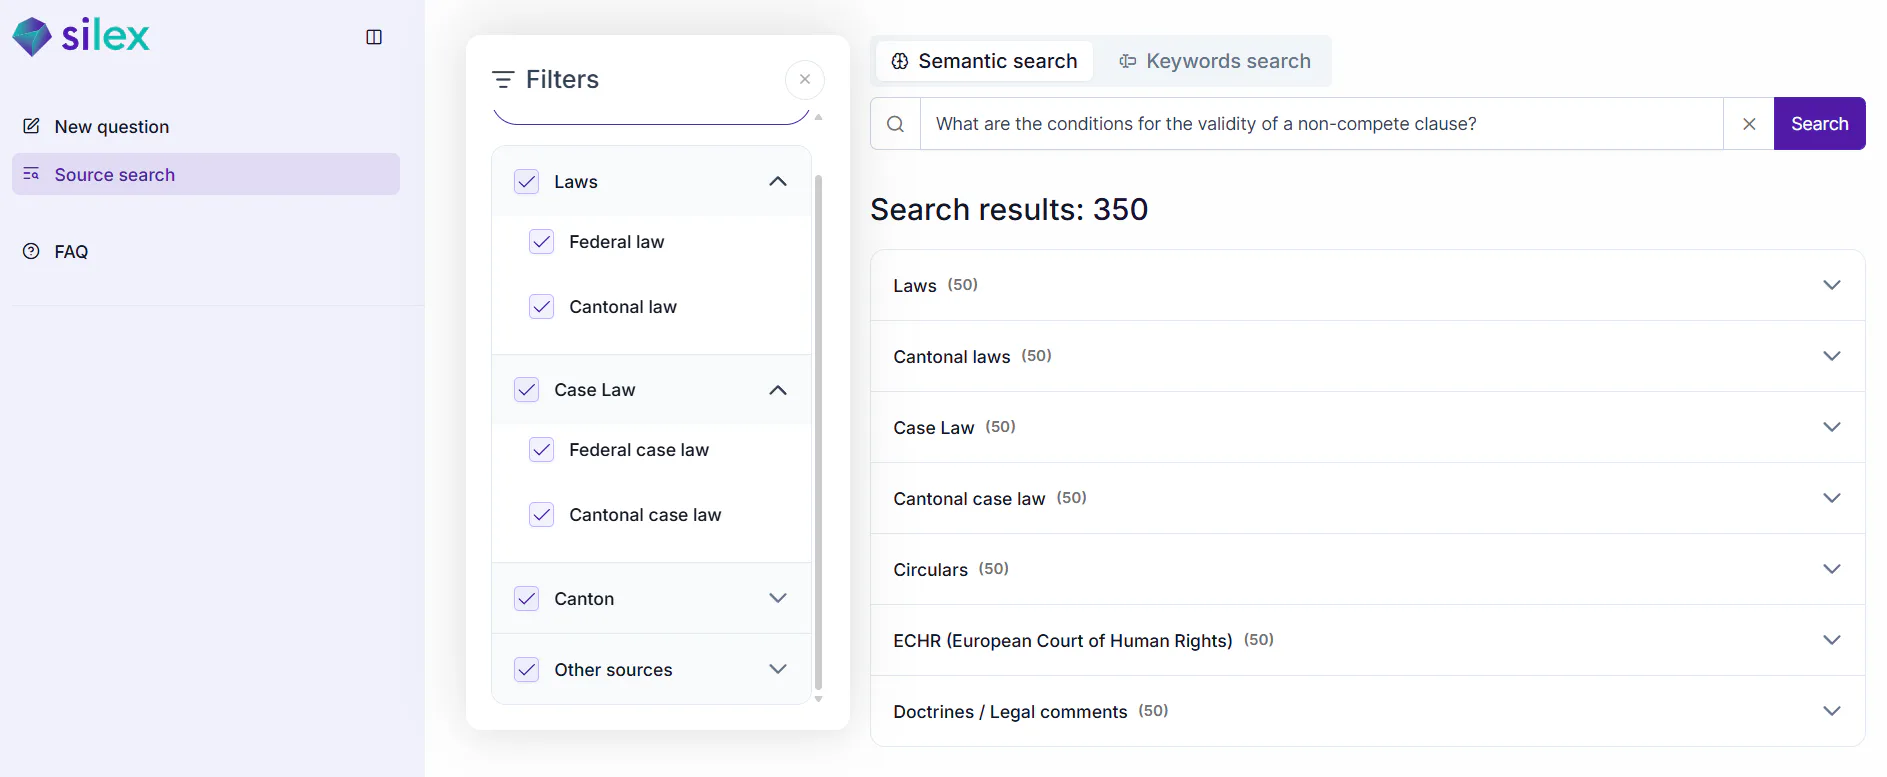Expand Cantonal laws results section
Viewport: 1887px width, 777px height.
coord(1368,356)
